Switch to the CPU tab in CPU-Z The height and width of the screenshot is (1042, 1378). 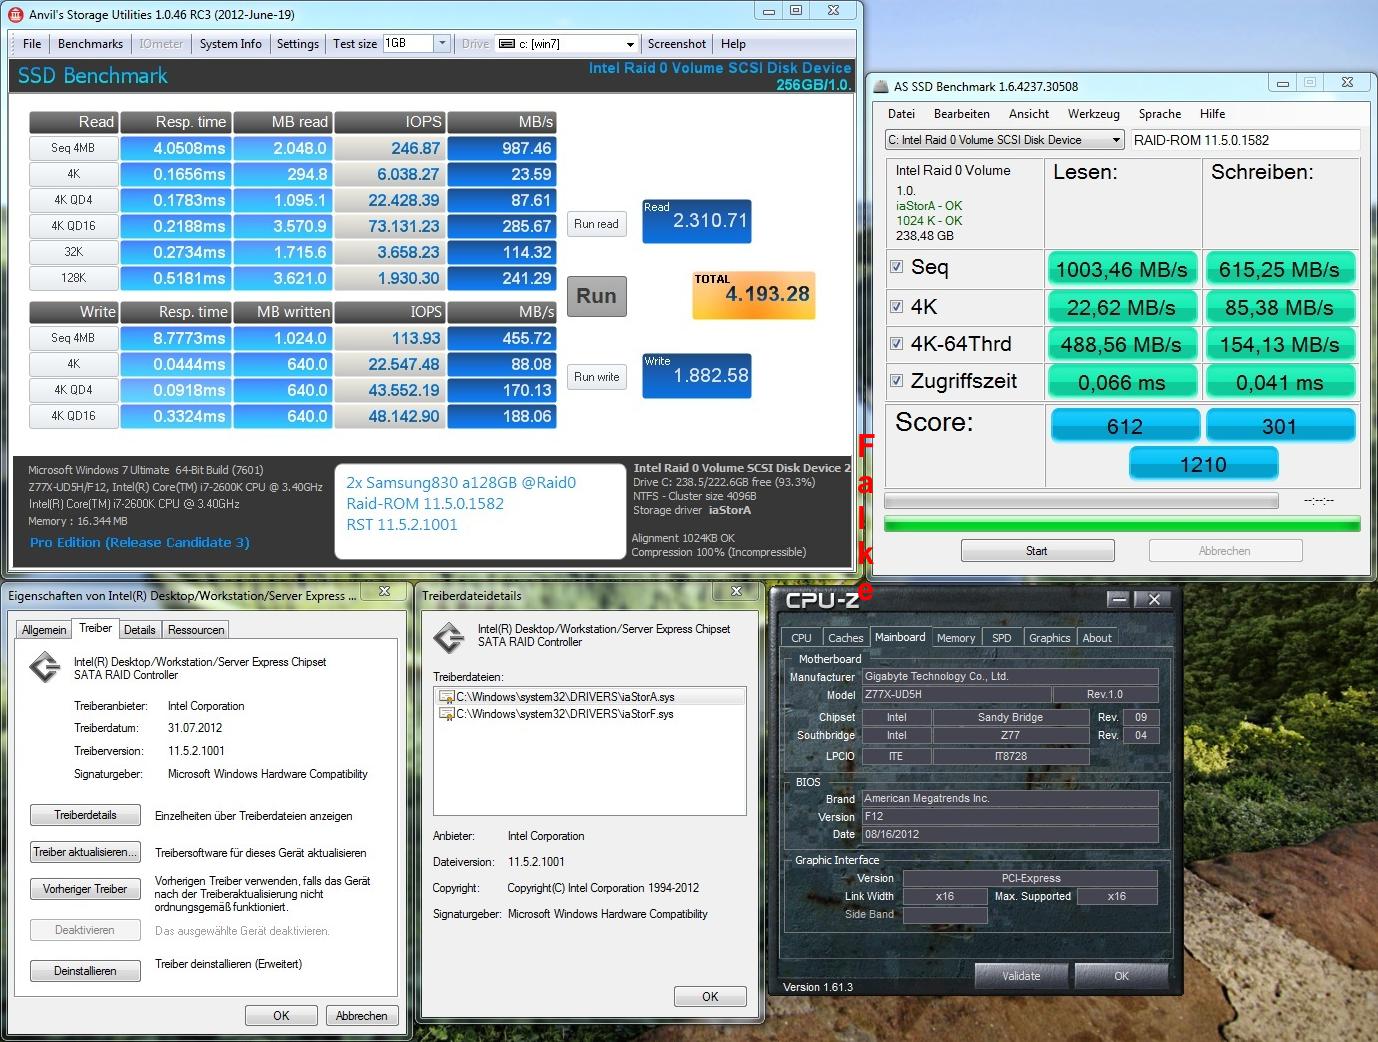click(x=802, y=638)
